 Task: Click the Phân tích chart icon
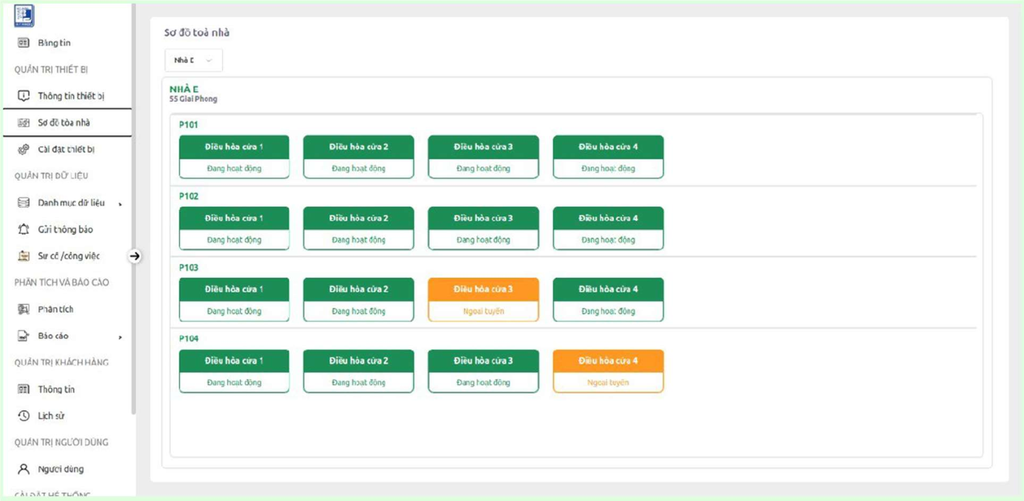coord(24,310)
